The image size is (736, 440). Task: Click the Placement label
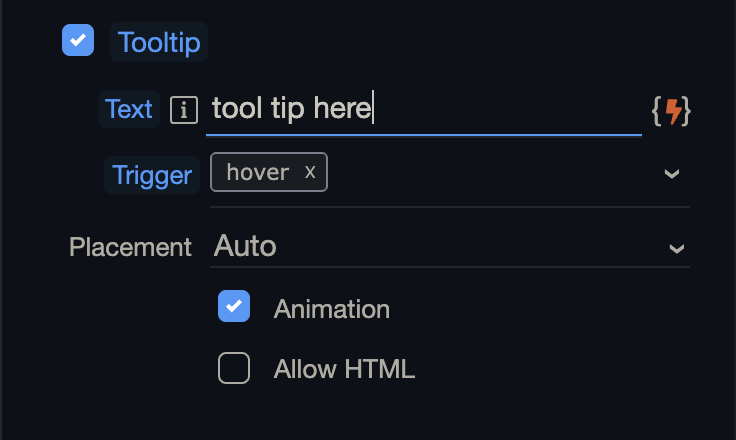pos(130,247)
